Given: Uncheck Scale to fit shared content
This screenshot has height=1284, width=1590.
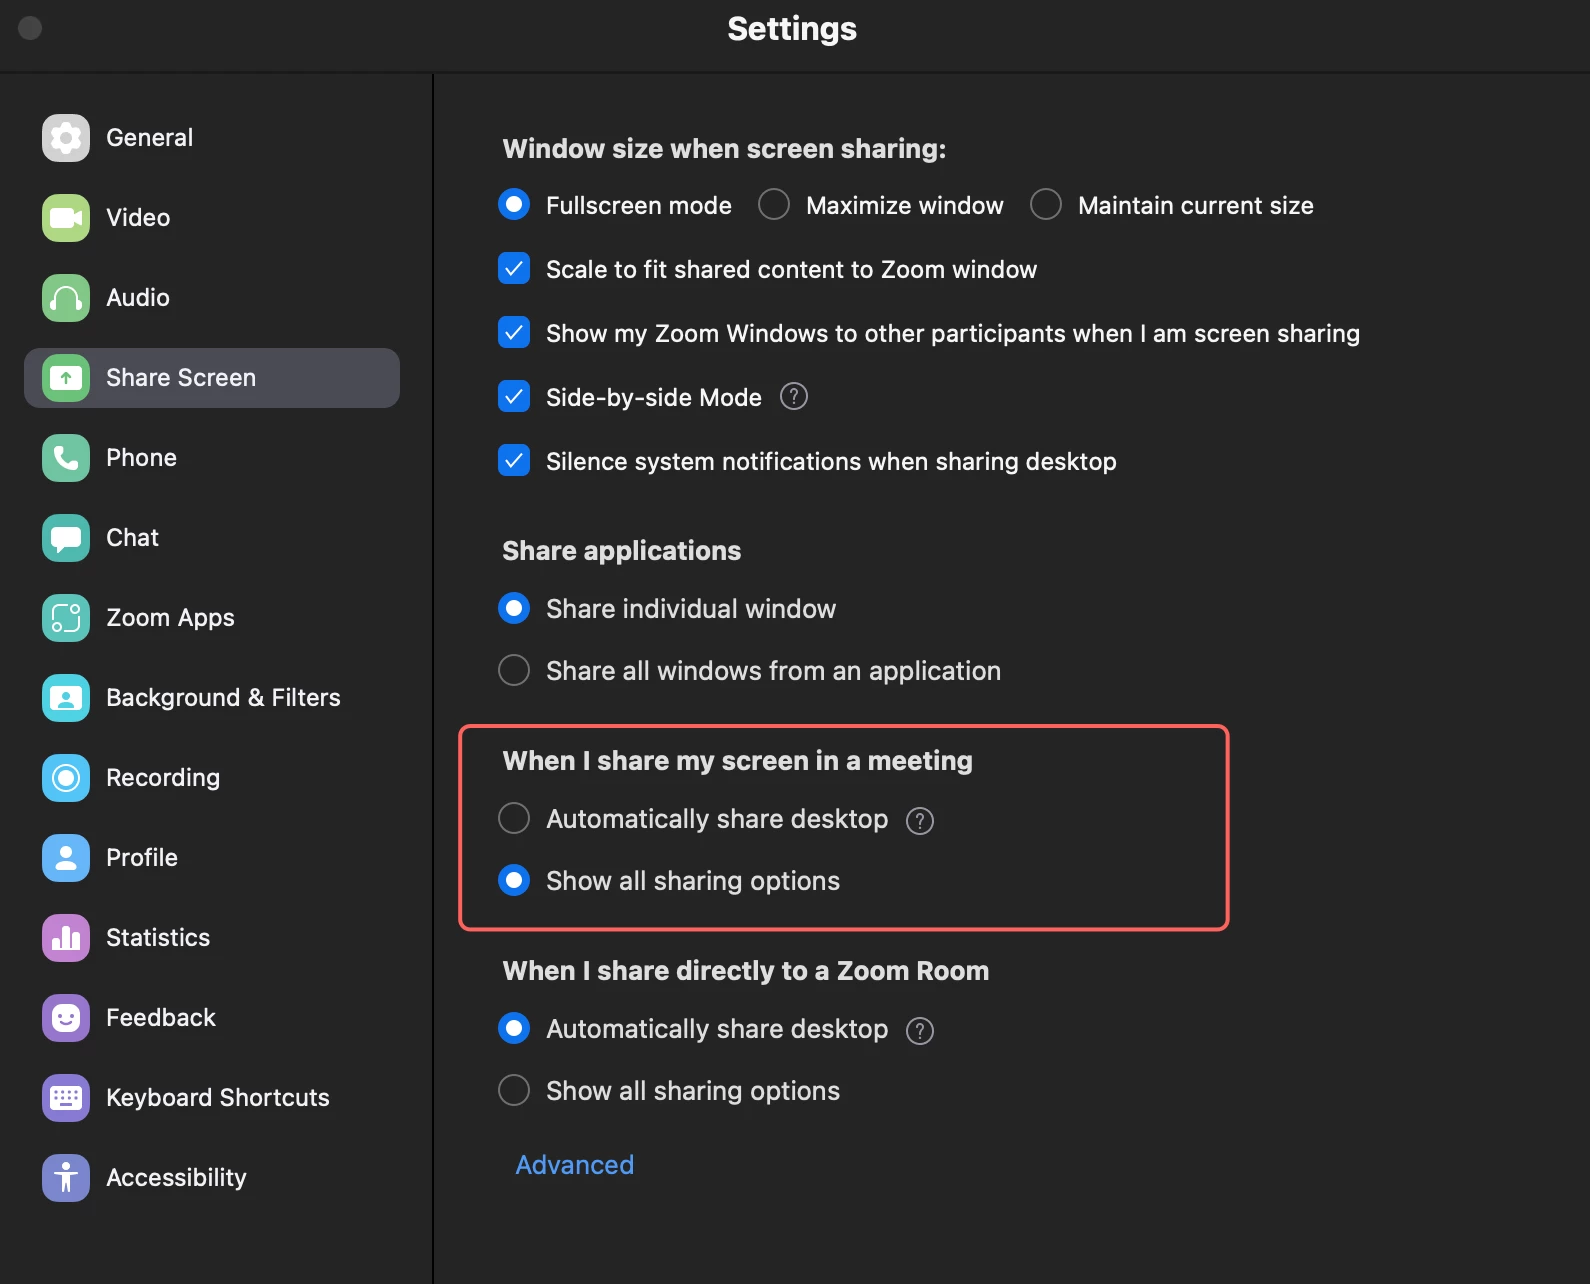Looking at the screenshot, I should pyautogui.click(x=514, y=269).
